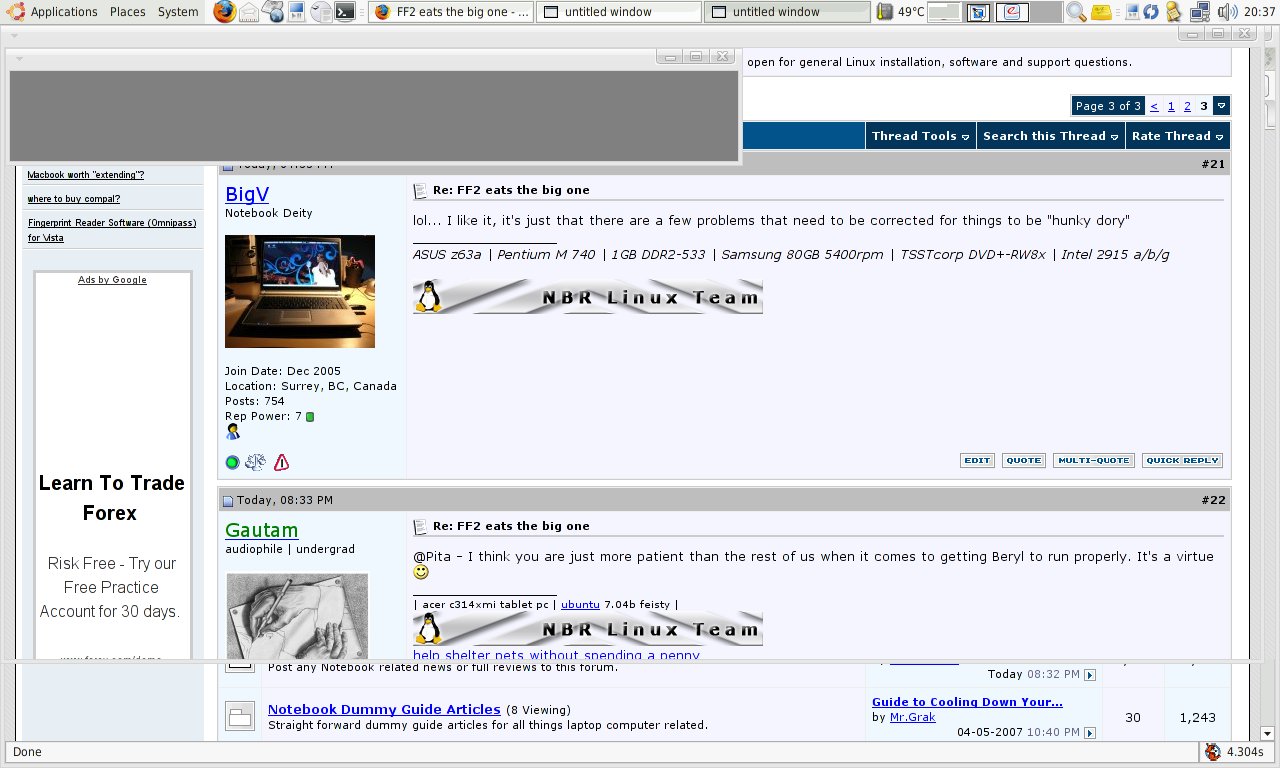Click the blue circular update arrows tray icon
This screenshot has height=768, width=1280.
tap(1151, 12)
